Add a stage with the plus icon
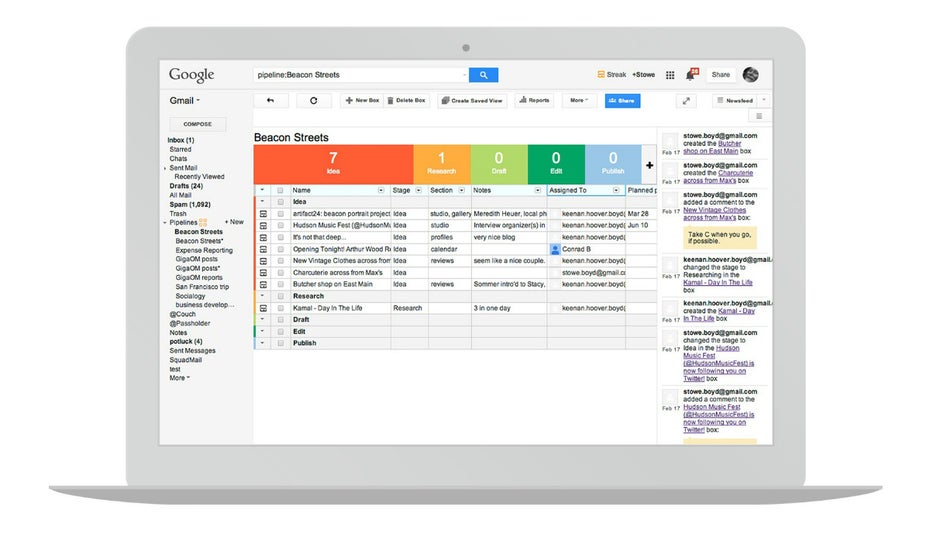Screen dimensions: 930x534 (649, 165)
